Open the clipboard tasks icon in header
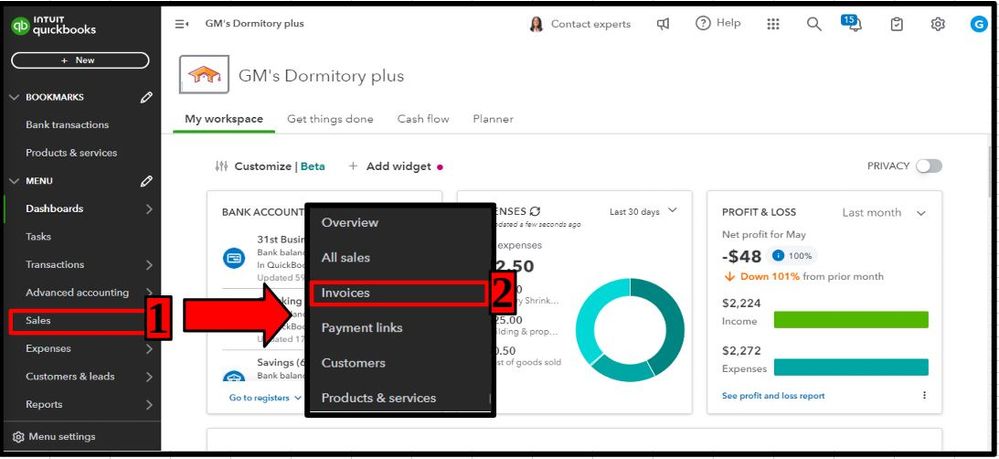This screenshot has height=459, width=999. coord(896,24)
